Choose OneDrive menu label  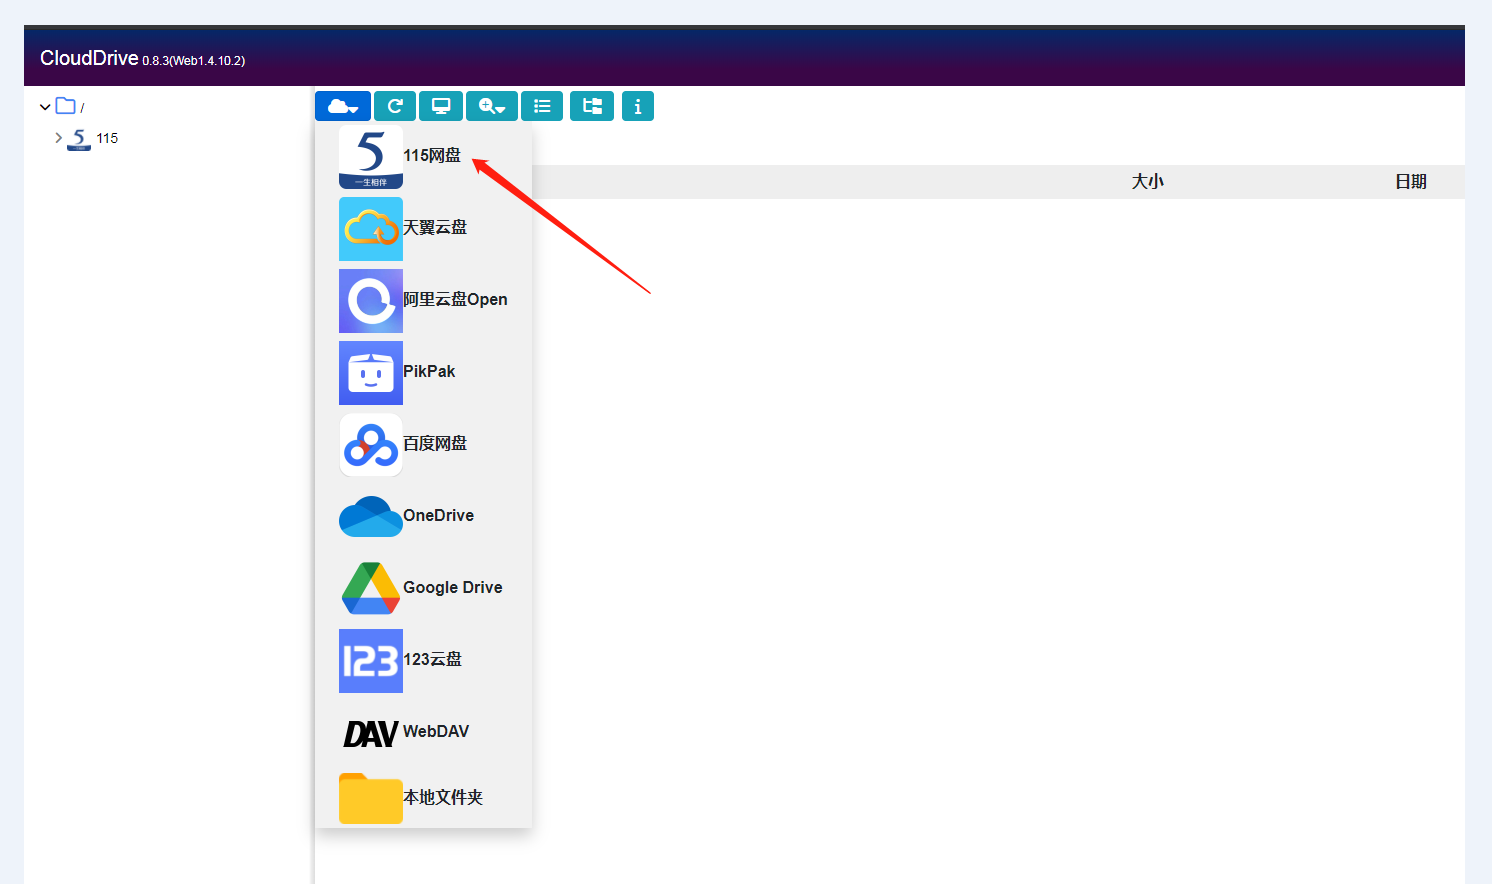click(x=439, y=515)
